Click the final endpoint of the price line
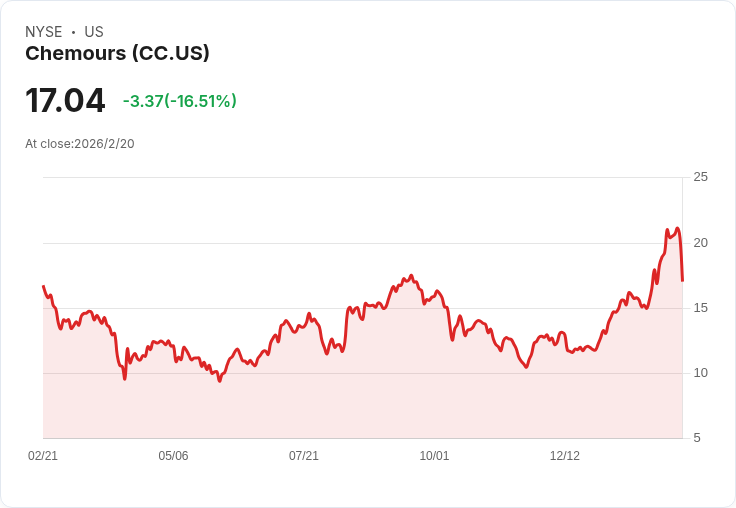 (x=682, y=280)
